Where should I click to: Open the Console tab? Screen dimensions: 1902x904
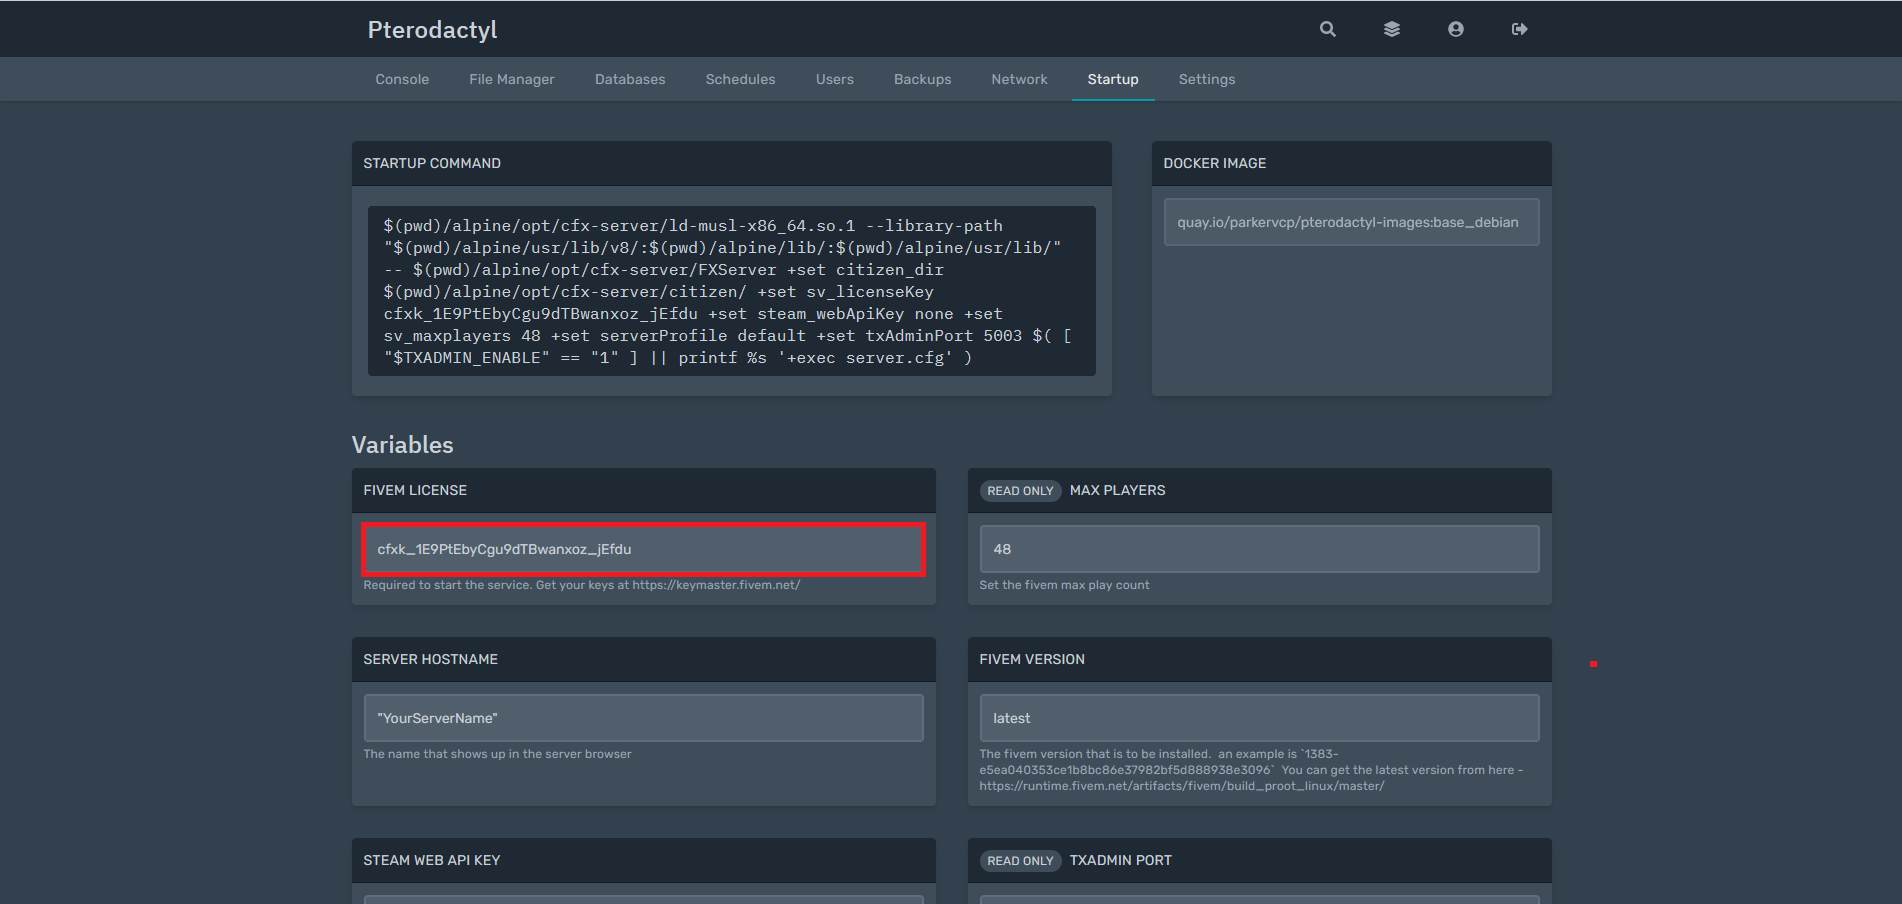point(402,79)
